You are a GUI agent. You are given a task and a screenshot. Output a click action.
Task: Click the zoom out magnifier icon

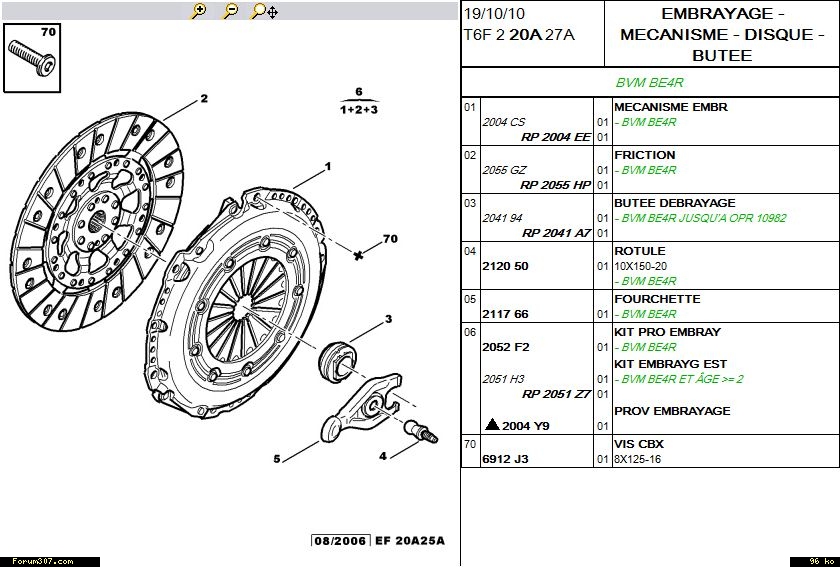(x=230, y=11)
